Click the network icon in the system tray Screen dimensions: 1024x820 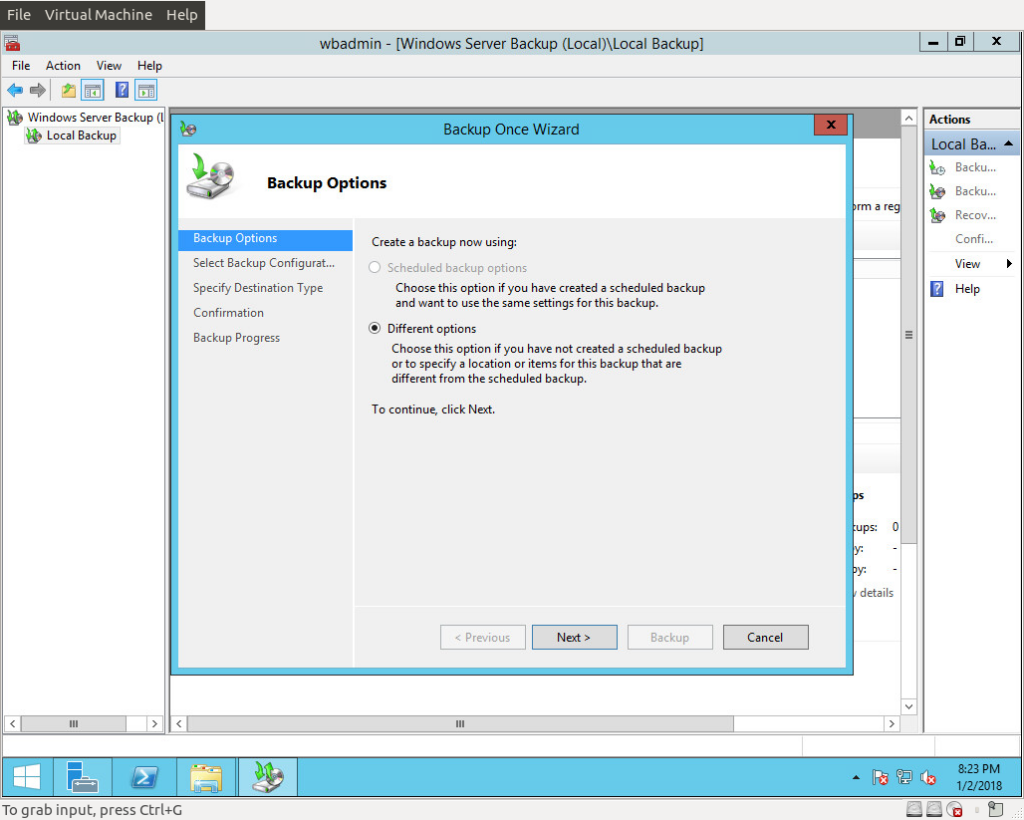(x=904, y=777)
